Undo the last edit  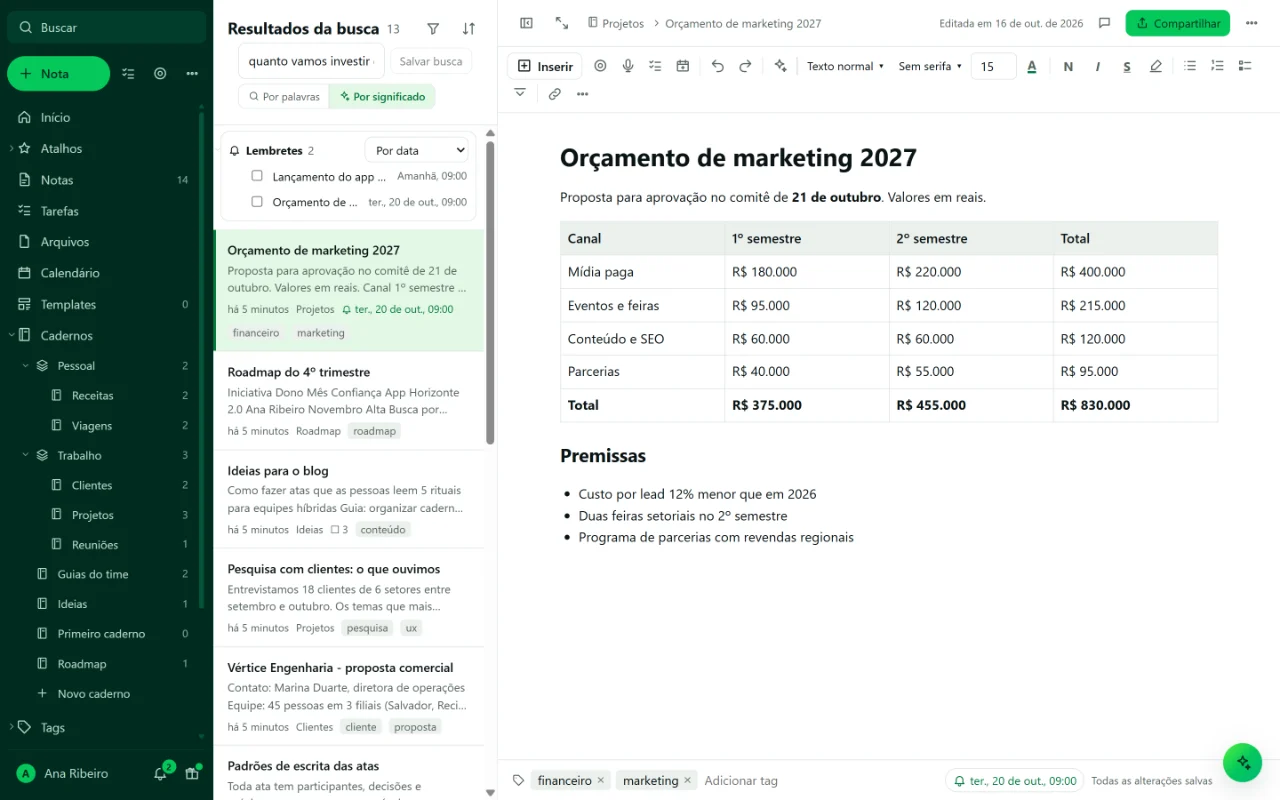tap(718, 66)
